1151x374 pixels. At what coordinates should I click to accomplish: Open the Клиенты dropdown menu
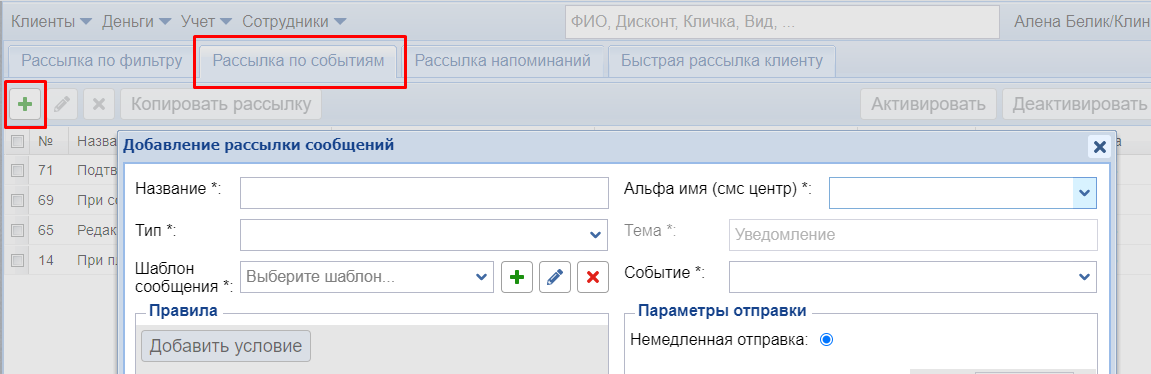(51, 21)
